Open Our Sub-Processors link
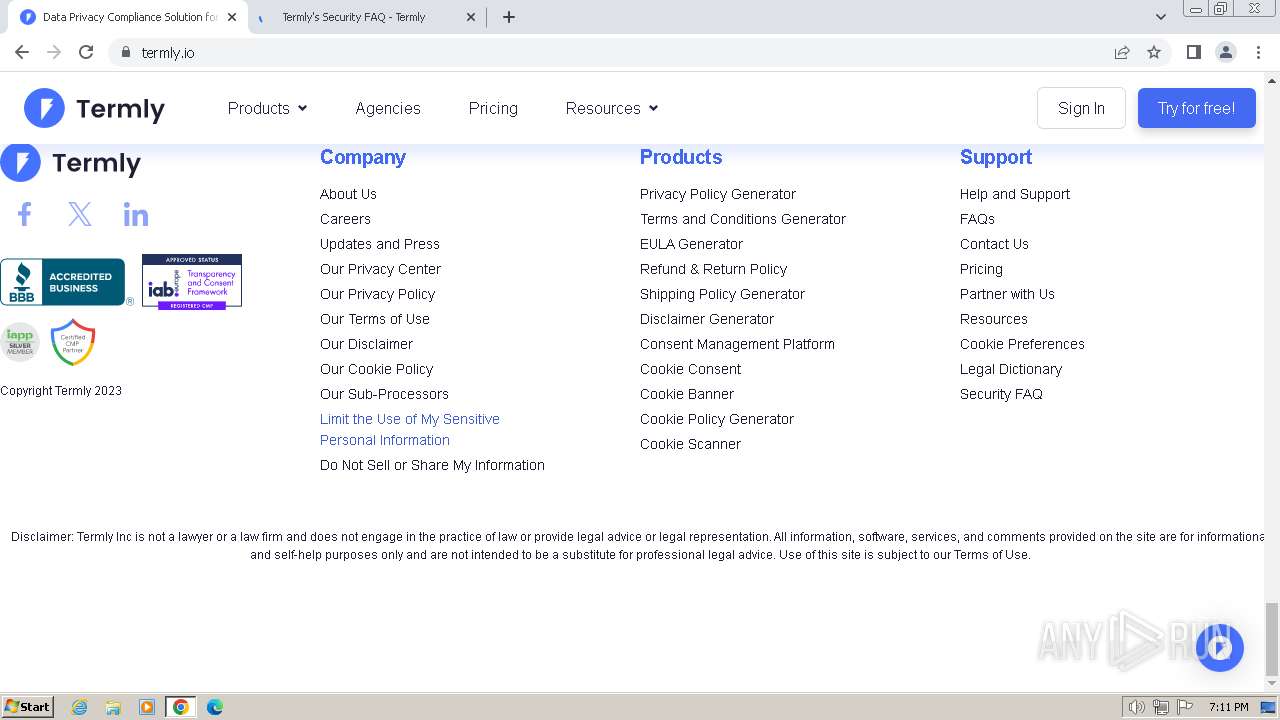Image resolution: width=1280 pixels, height=720 pixels. (x=384, y=394)
